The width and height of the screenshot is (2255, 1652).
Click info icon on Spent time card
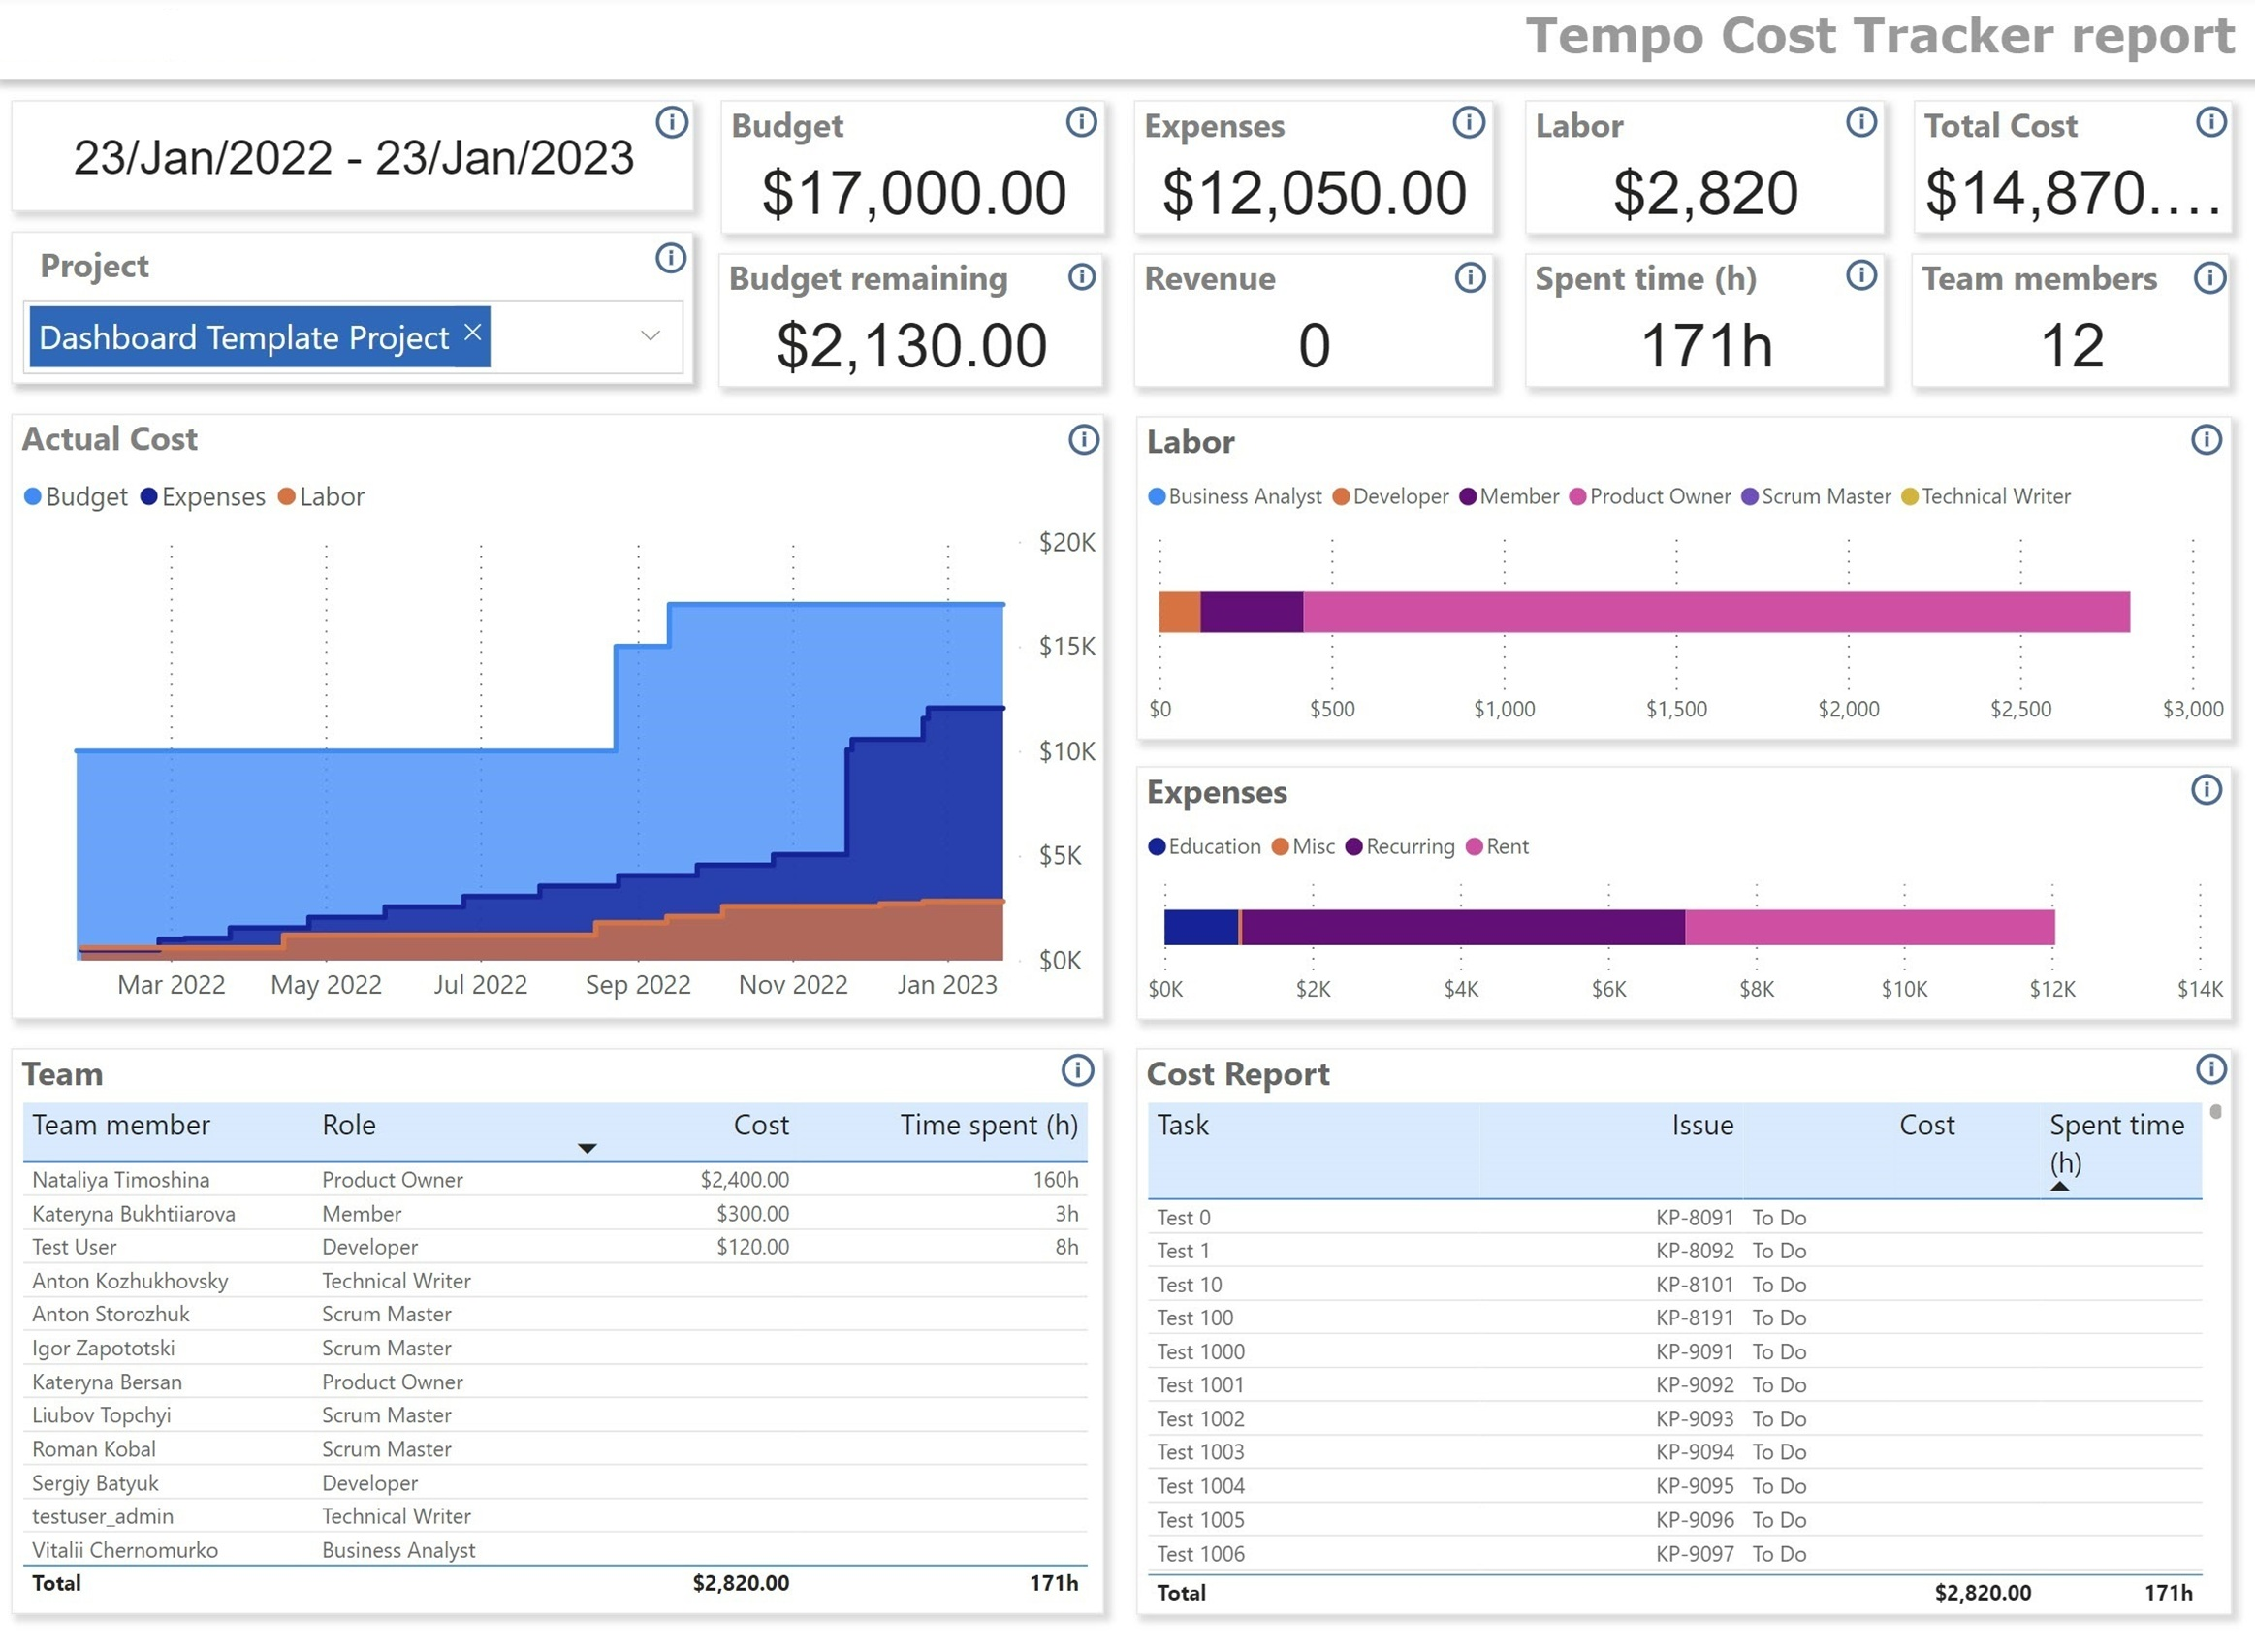click(x=1860, y=275)
